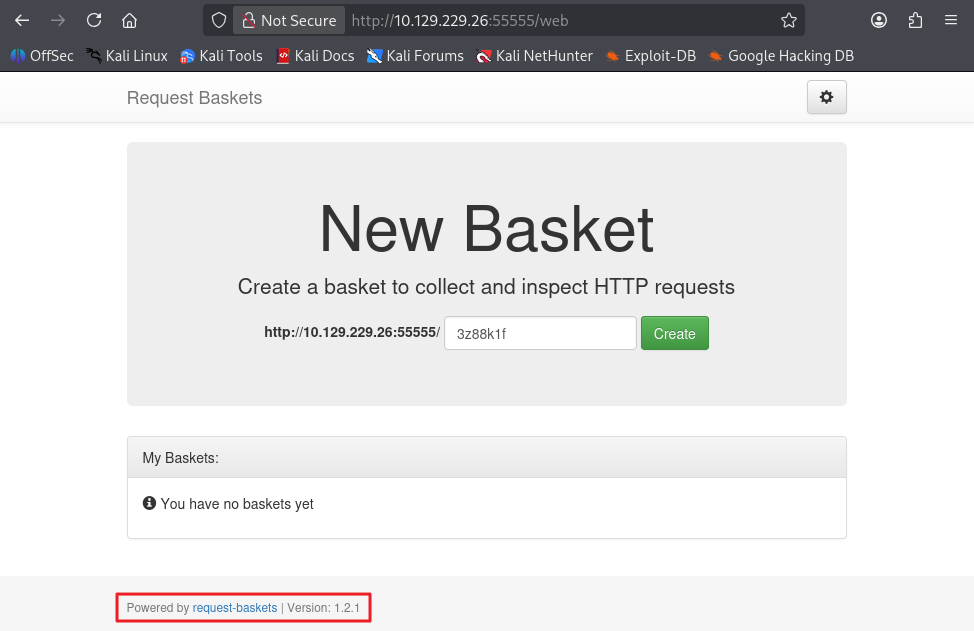Open the Firefox account icon
The height and width of the screenshot is (631, 974).
coord(879,20)
